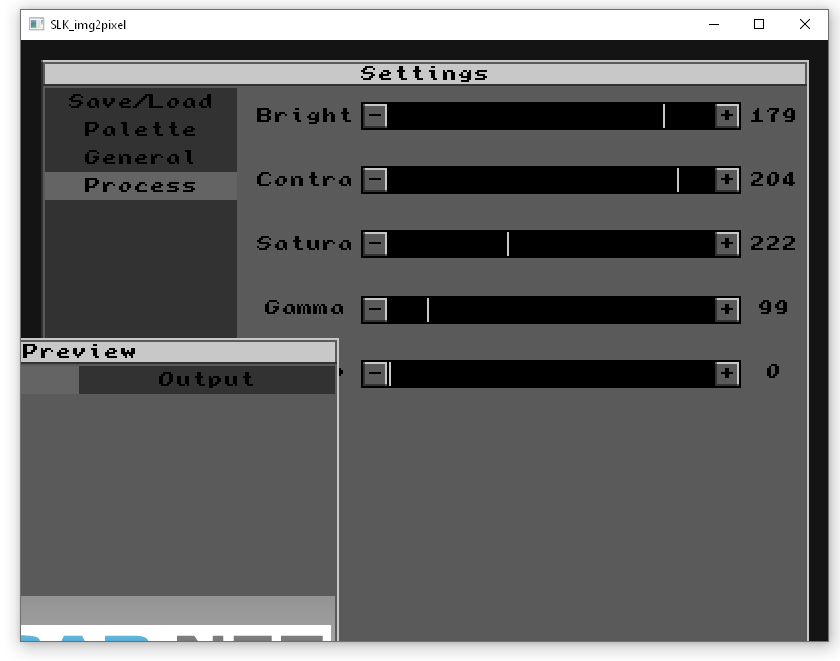Click minus on the slider showing 0
The height and width of the screenshot is (661, 840).
click(375, 373)
